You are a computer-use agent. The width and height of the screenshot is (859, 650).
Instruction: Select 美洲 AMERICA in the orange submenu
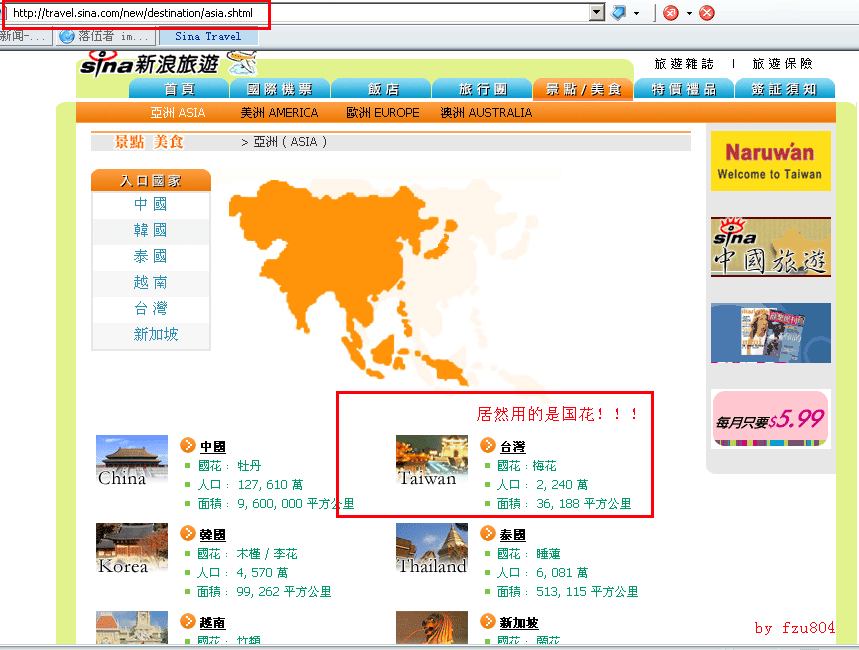(x=279, y=113)
